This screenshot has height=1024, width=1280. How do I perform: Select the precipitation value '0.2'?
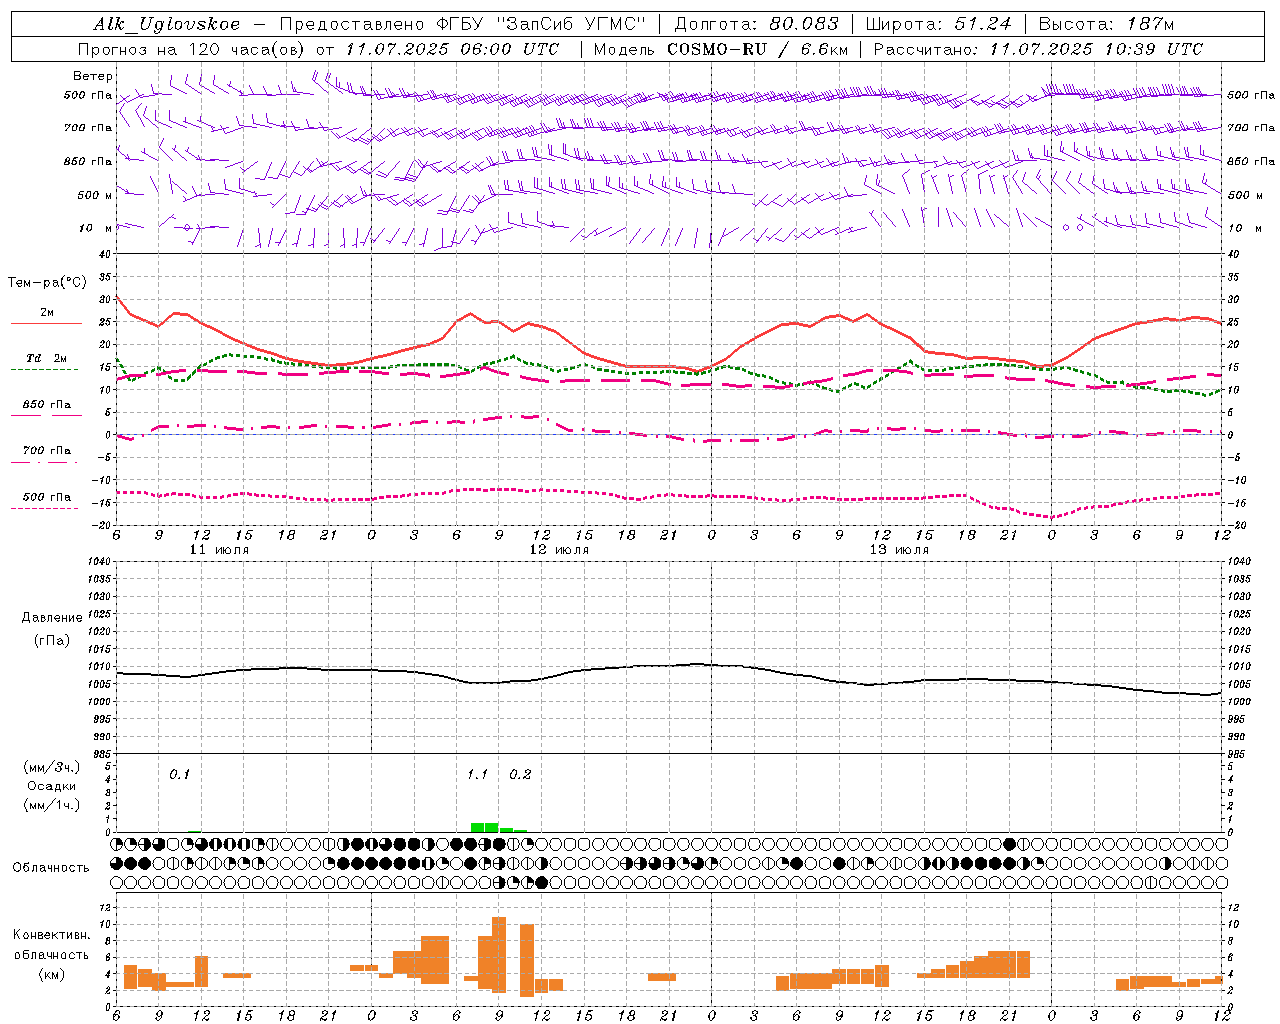[520, 775]
